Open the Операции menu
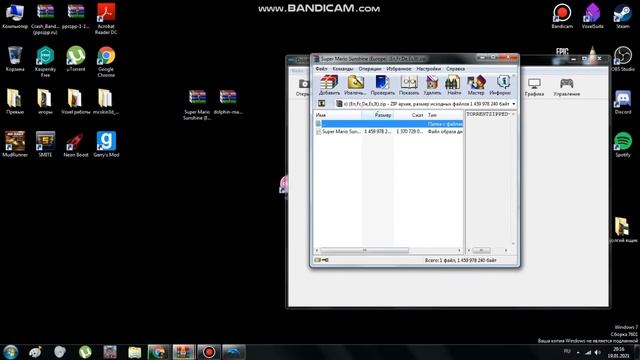The image size is (640, 360). tap(370, 69)
